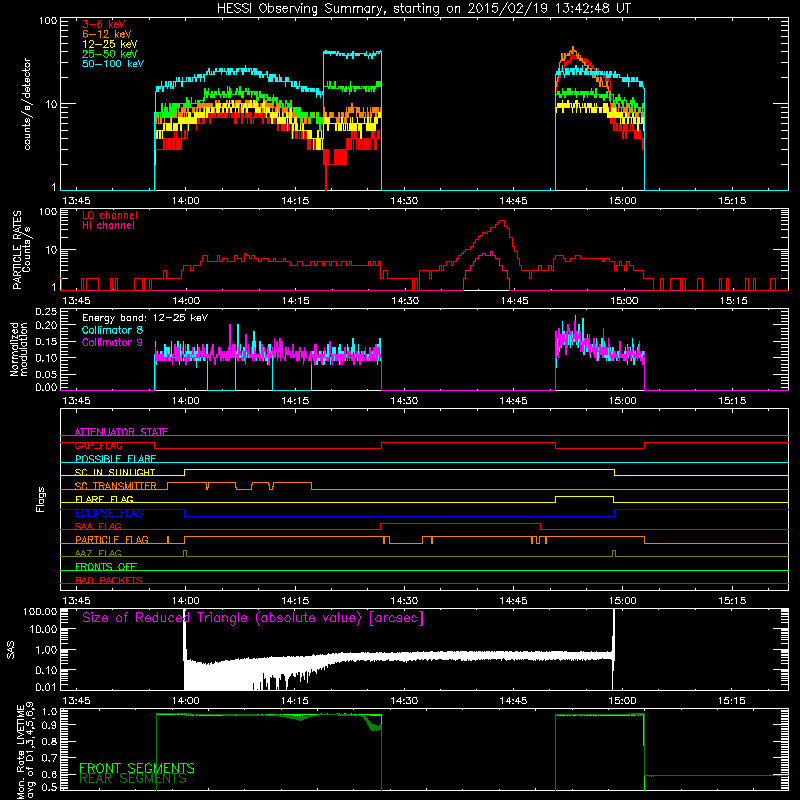
Task: Select the green 25-50 keV legend entry
Action: click(x=110, y=54)
